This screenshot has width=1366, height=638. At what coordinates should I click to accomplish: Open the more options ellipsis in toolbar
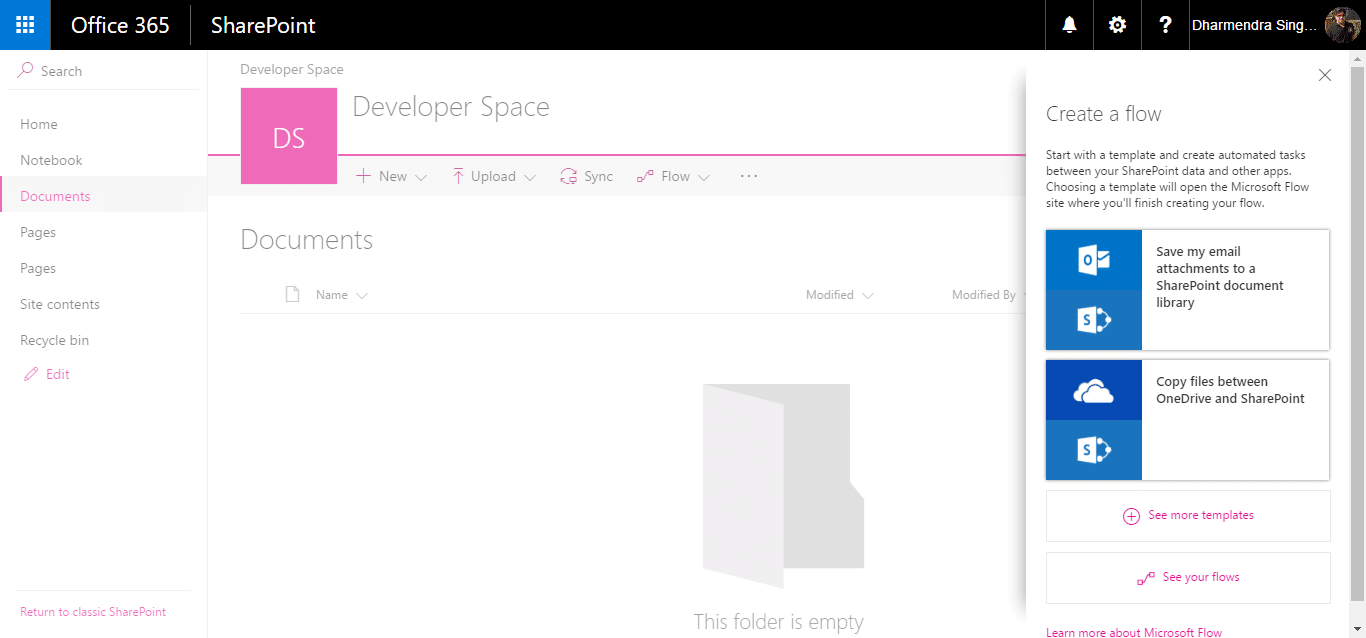click(749, 176)
